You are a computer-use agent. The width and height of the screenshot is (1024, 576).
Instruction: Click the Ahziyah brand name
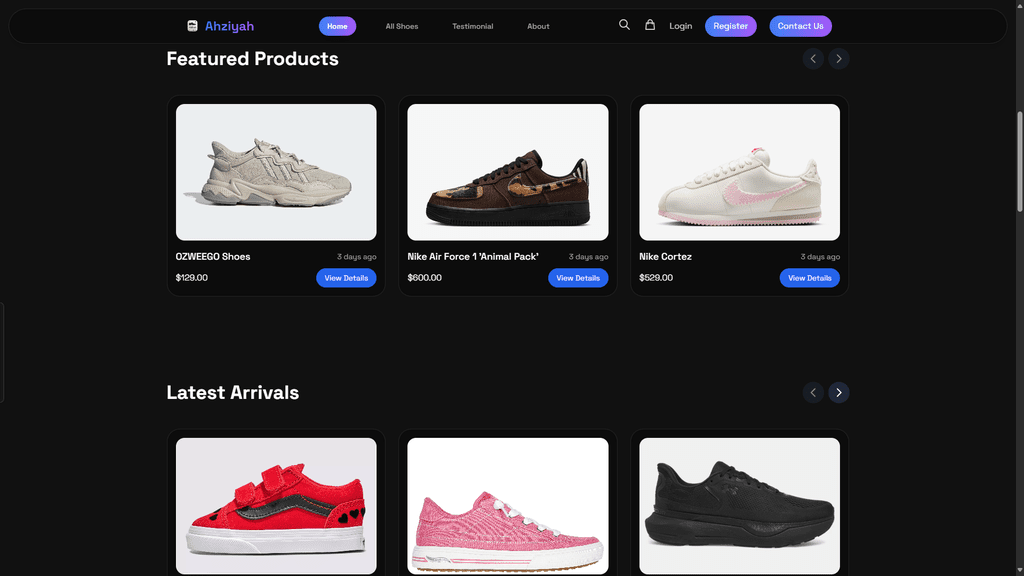point(229,26)
